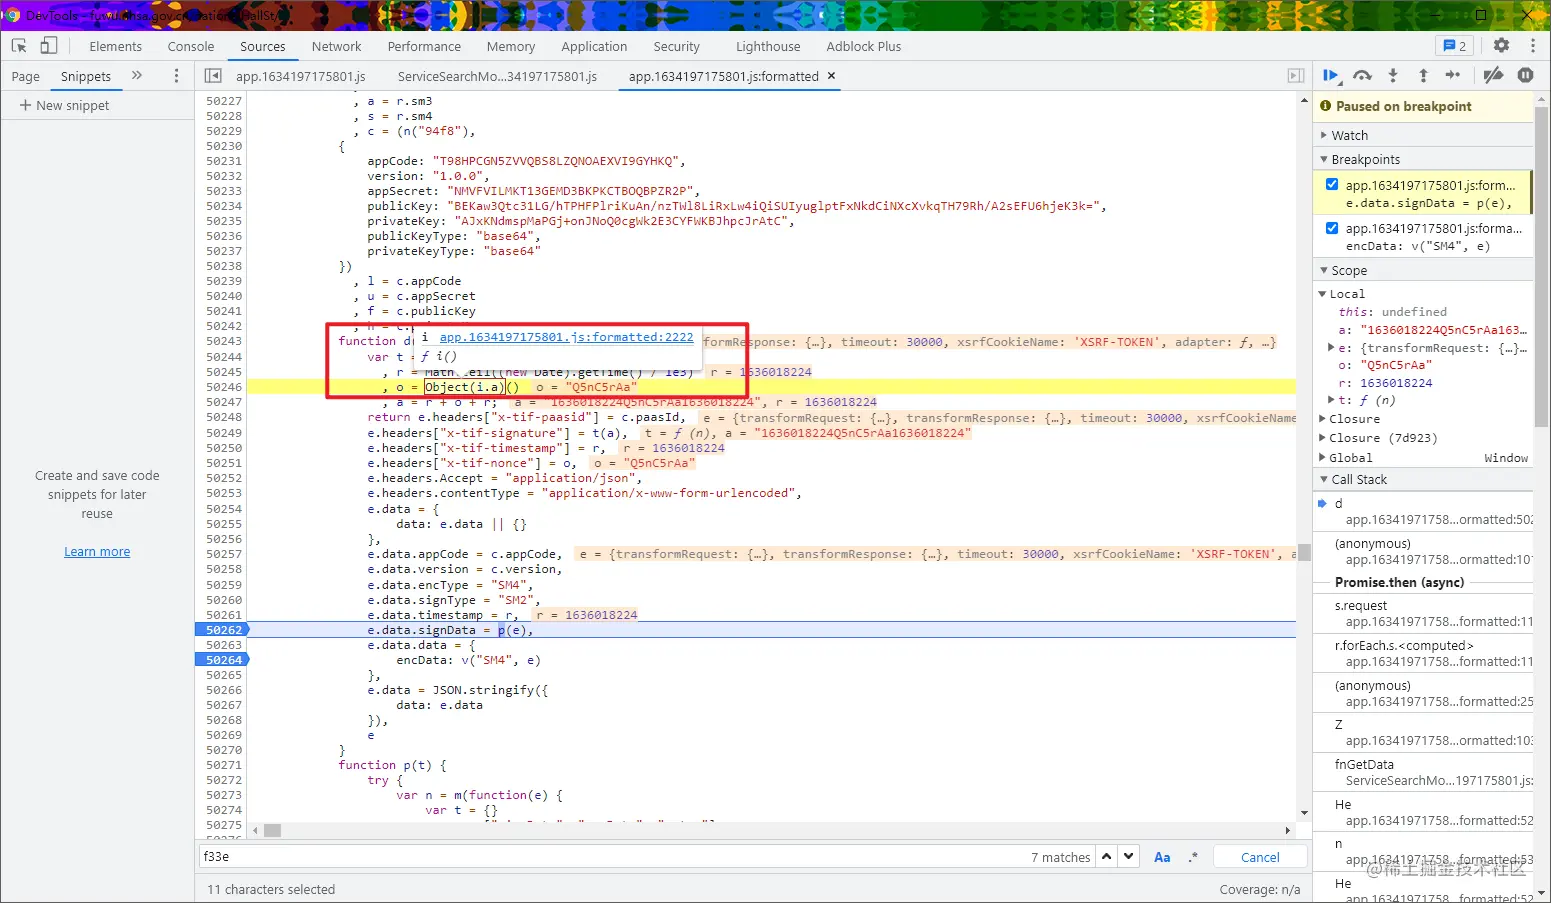The height and width of the screenshot is (903, 1551).
Task: Select the Snippets navigator tab
Action: (x=86, y=76)
